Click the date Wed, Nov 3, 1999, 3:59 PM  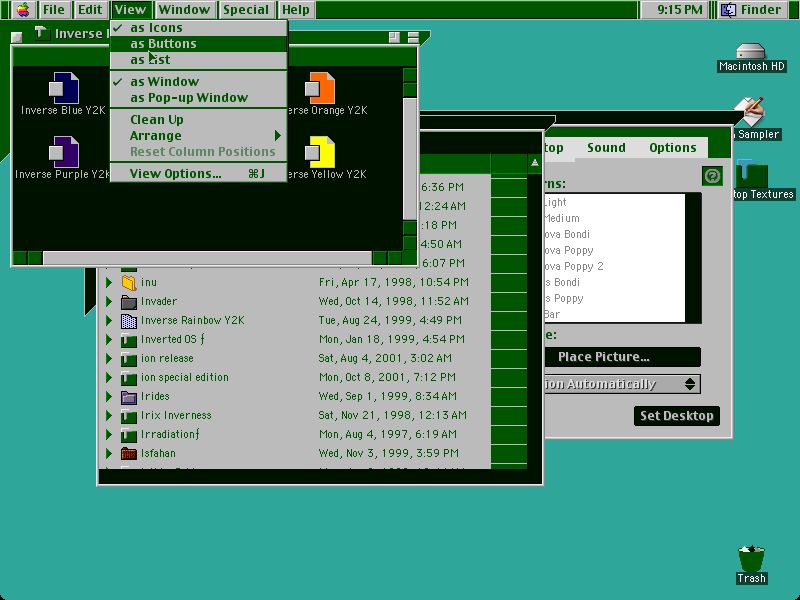click(389, 454)
